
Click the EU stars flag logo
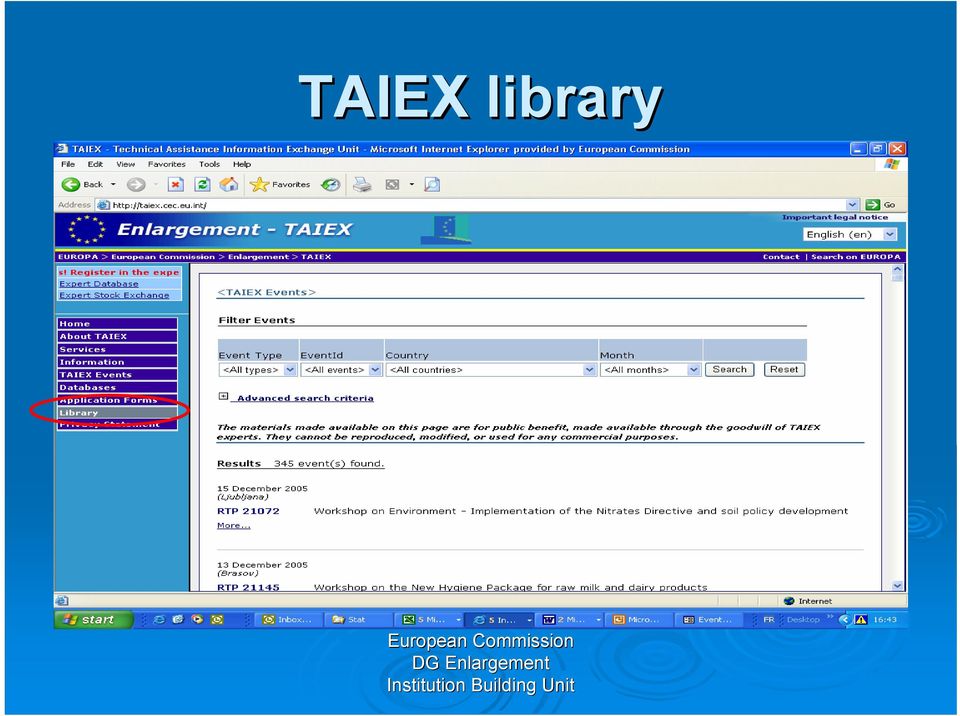pos(86,230)
